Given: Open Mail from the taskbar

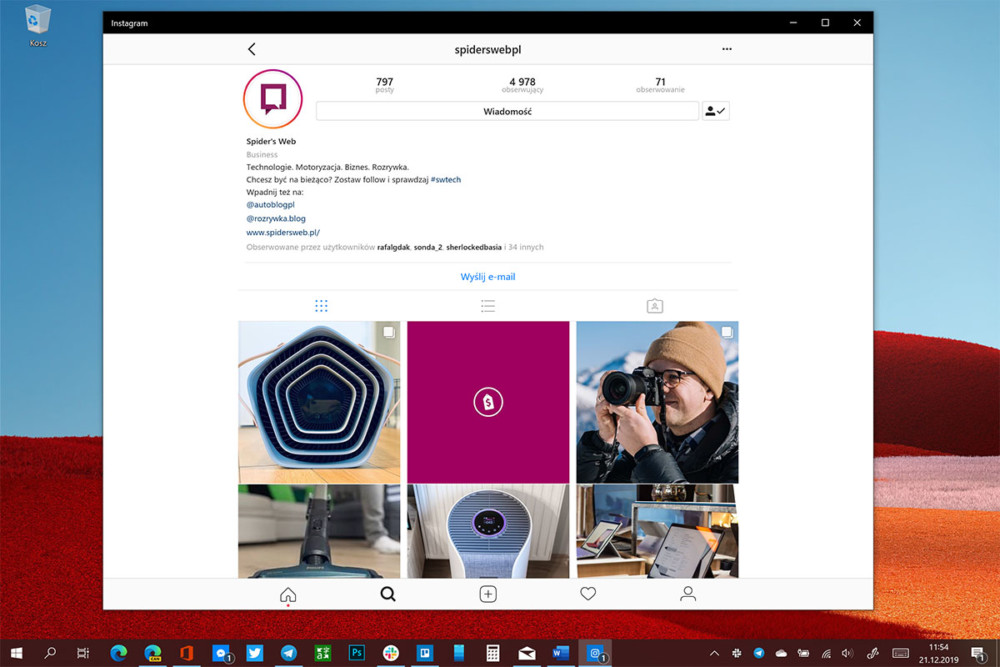Looking at the screenshot, I should [527, 653].
